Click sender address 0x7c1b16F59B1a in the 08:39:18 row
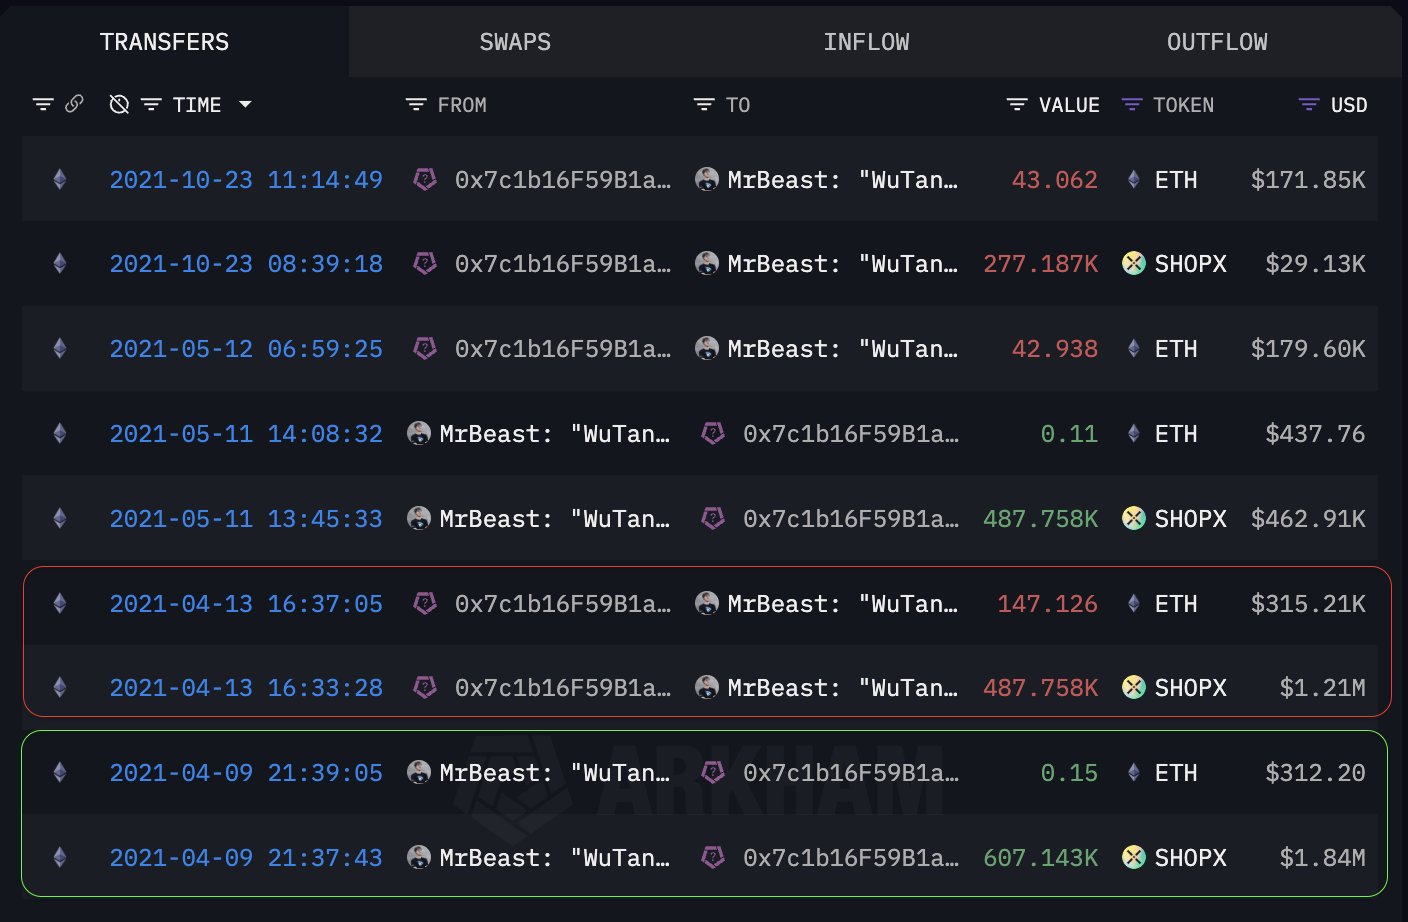 (x=563, y=264)
